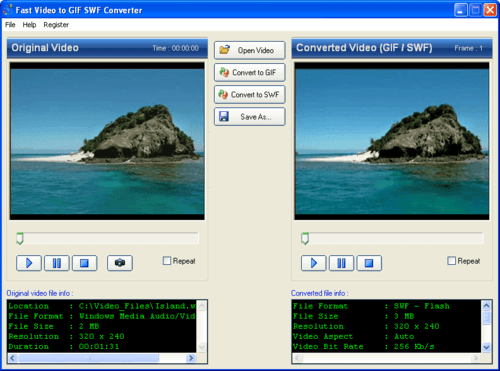Click the original video seek slider handle
Screen dimensions: 500x371
[20, 239]
